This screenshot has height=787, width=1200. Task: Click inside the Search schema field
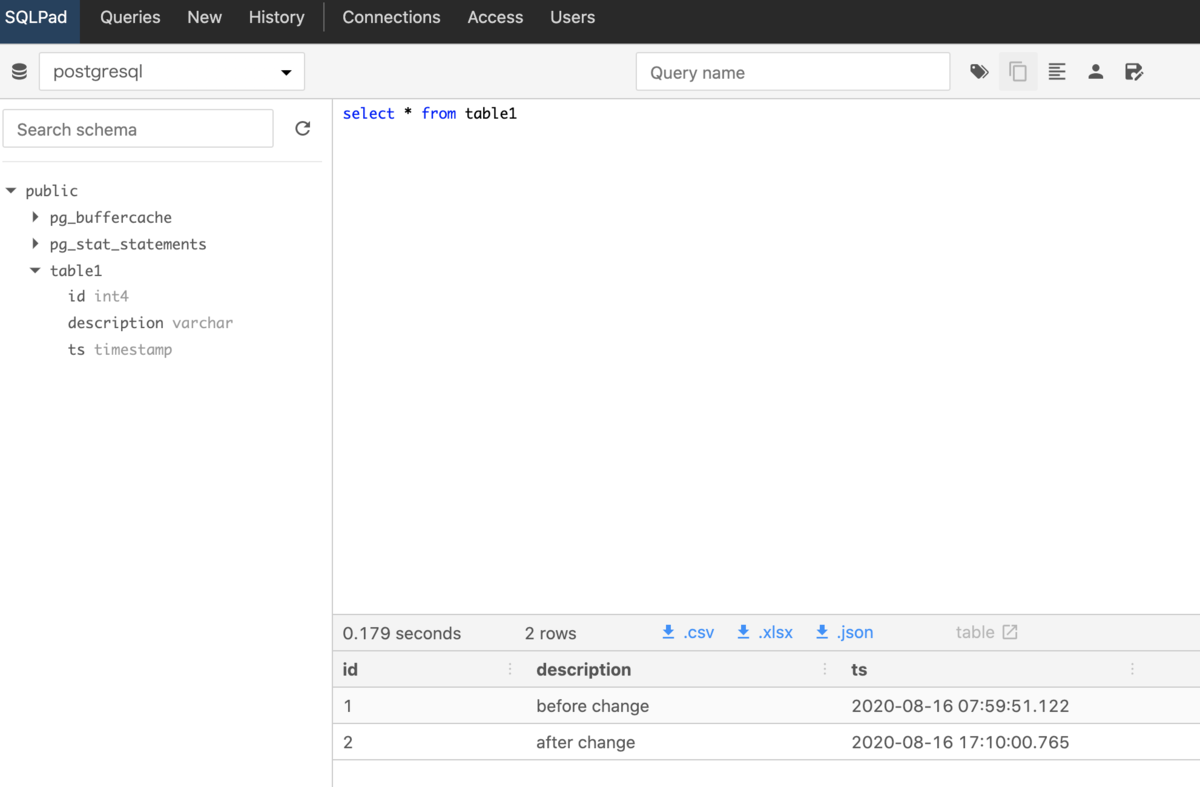pos(138,128)
